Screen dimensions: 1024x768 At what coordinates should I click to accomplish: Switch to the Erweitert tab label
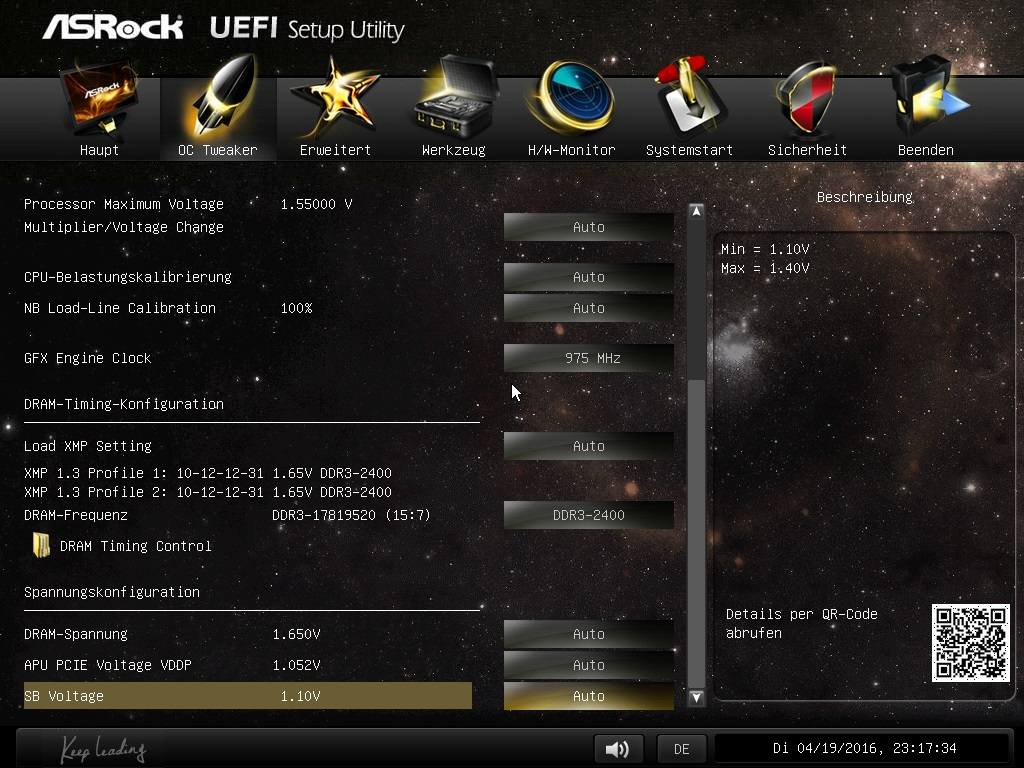point(335,150)
